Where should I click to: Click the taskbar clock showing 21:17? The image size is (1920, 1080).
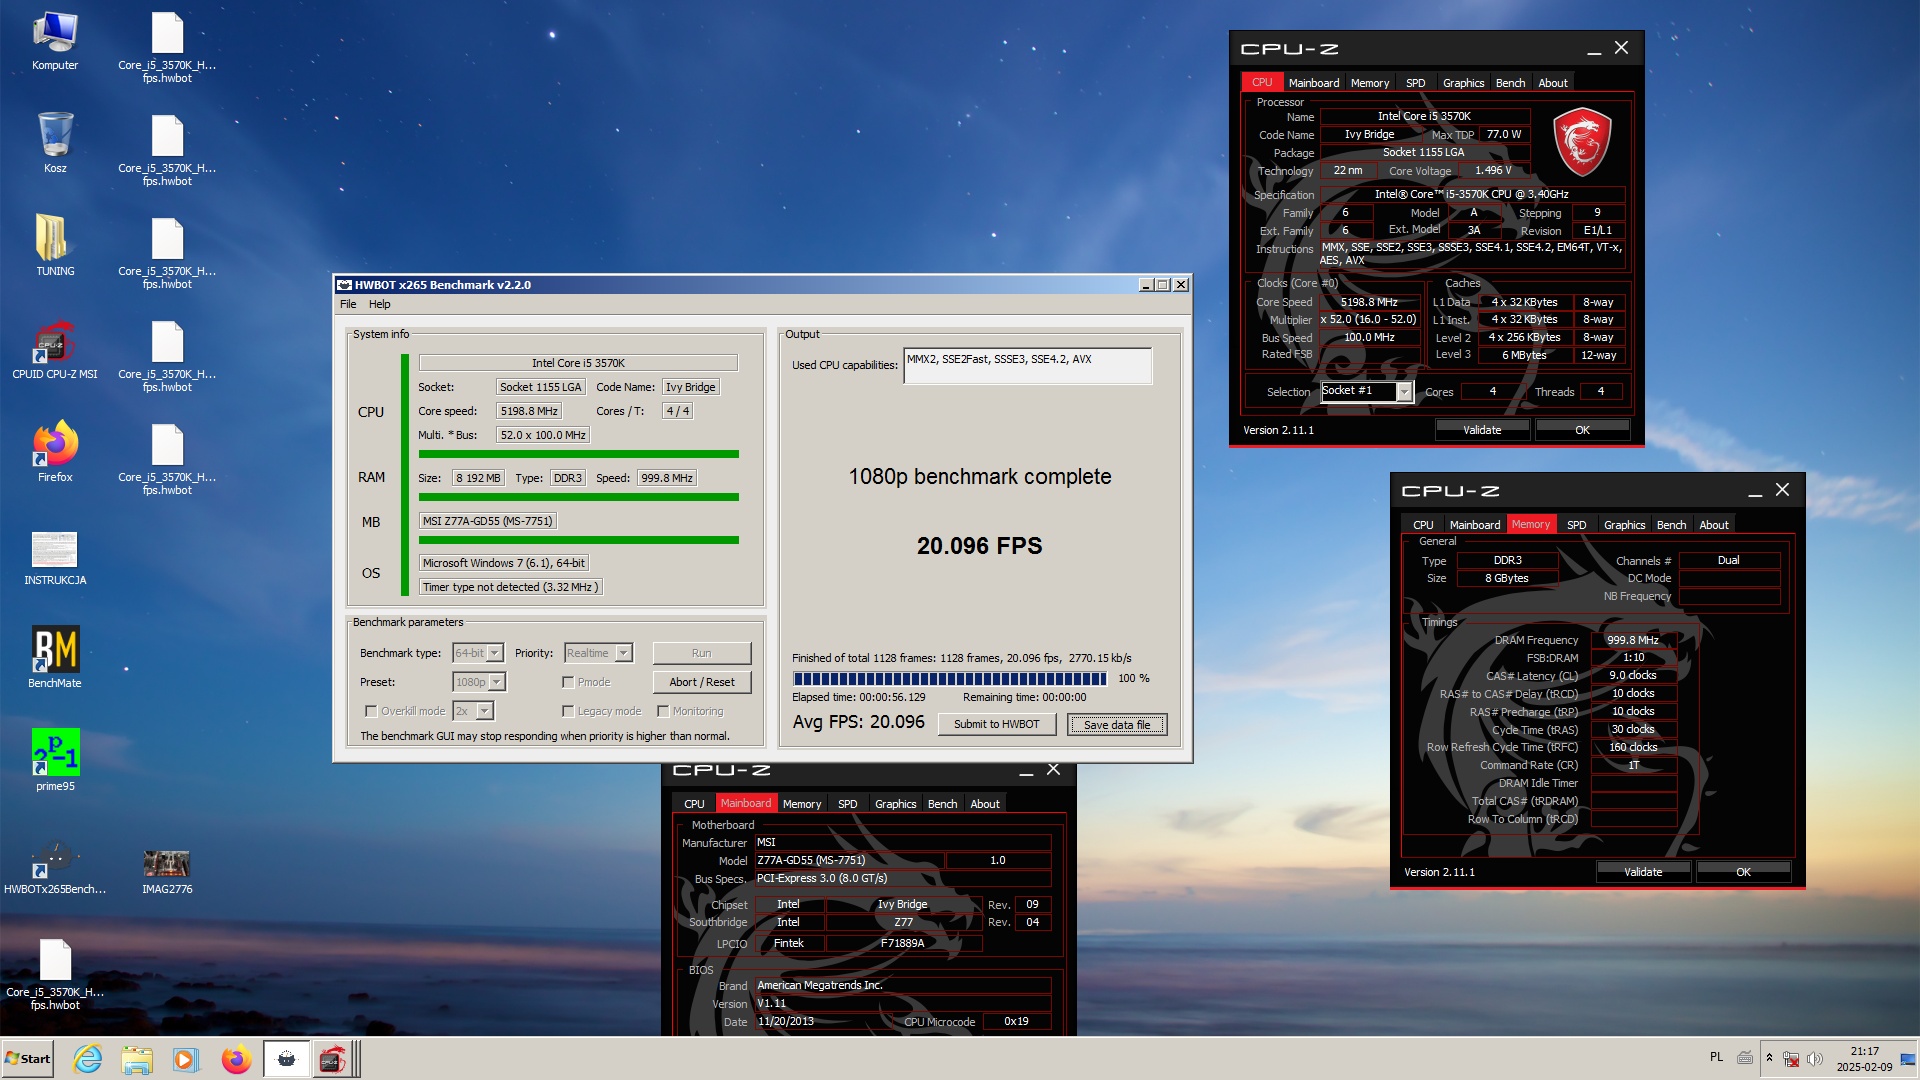[1864, 1059]
